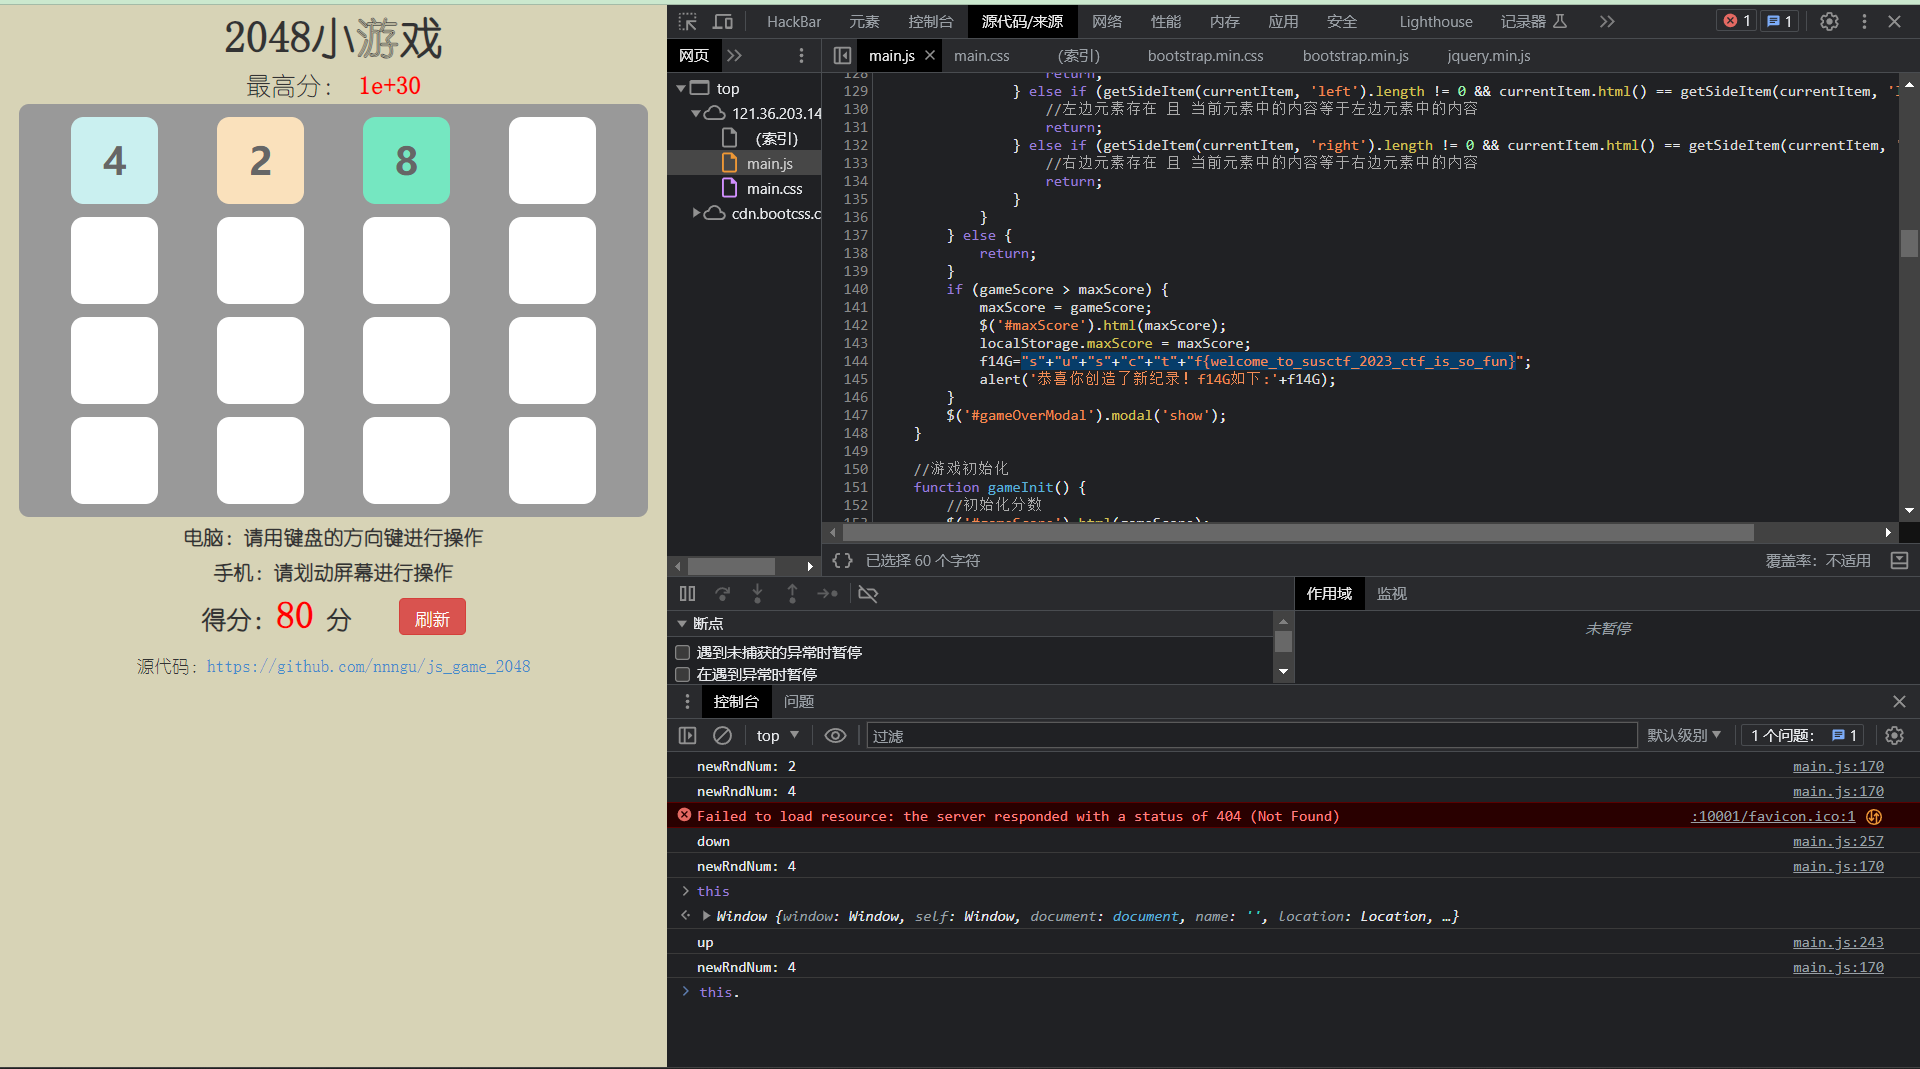This screenshot has height=1069, width=1920.
Task: Collapse the breakpoints section
Action: click(x=683, y=624)
